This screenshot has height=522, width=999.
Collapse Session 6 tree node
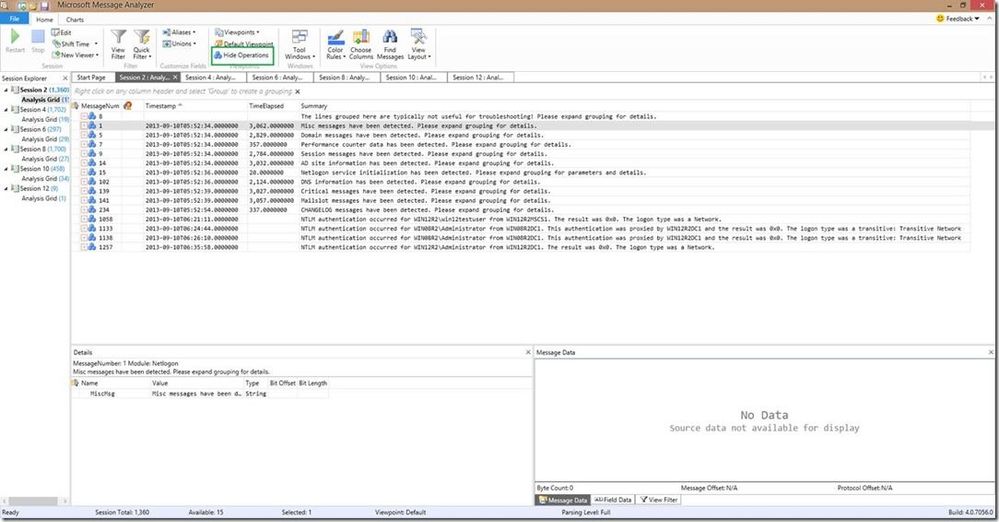coord(6,130)
